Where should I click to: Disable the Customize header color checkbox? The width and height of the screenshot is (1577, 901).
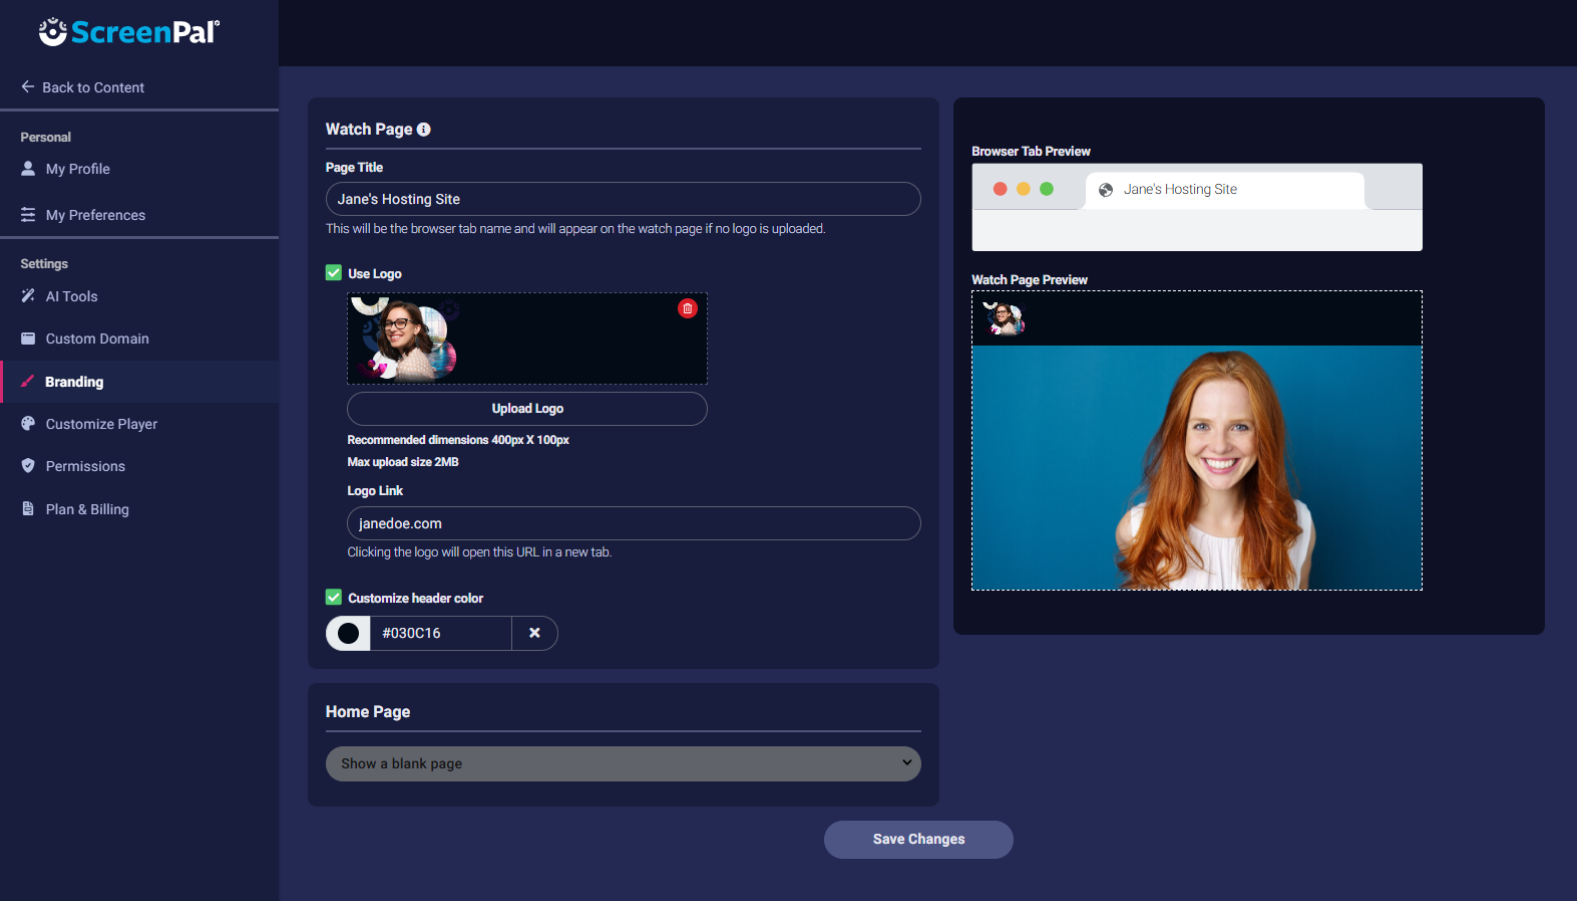tap(334, 598)
